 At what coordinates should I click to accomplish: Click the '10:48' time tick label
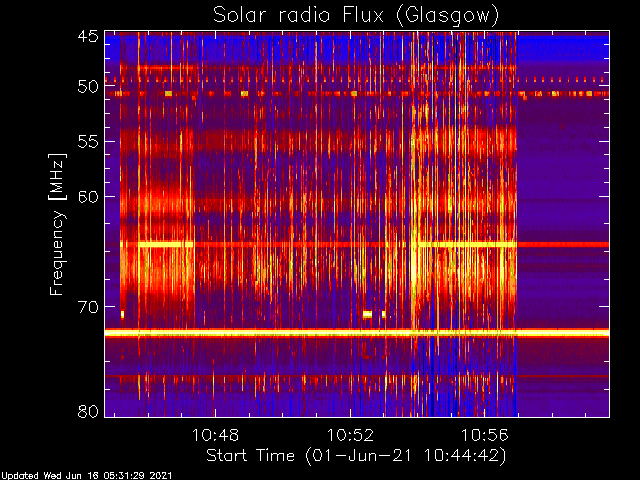point(215,435)
